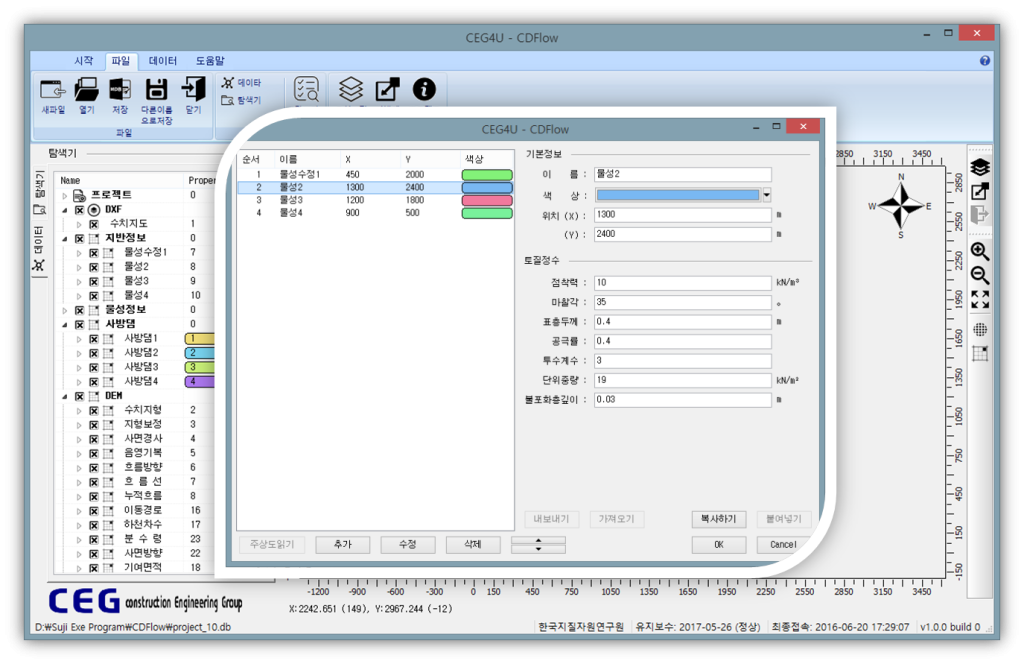Viewport: 1024px width, 664px height.
Task: Click the 이름 name input field
Action: point(682,174)
